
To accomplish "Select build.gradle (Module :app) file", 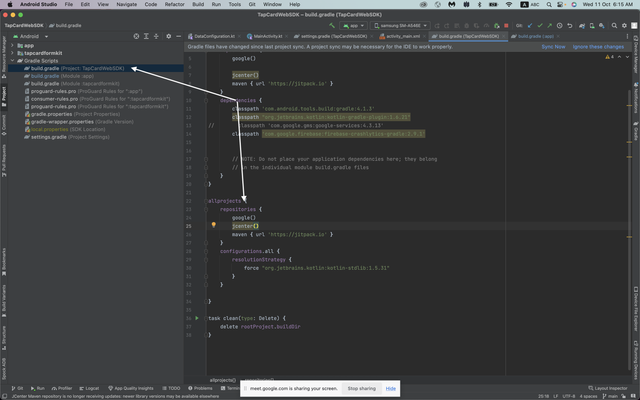I will pos(59,76).
